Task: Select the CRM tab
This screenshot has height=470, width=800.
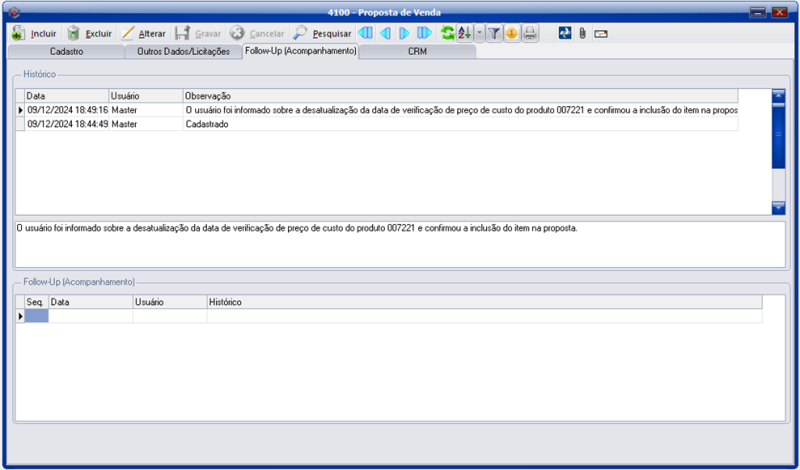Action: click(418, 50)
